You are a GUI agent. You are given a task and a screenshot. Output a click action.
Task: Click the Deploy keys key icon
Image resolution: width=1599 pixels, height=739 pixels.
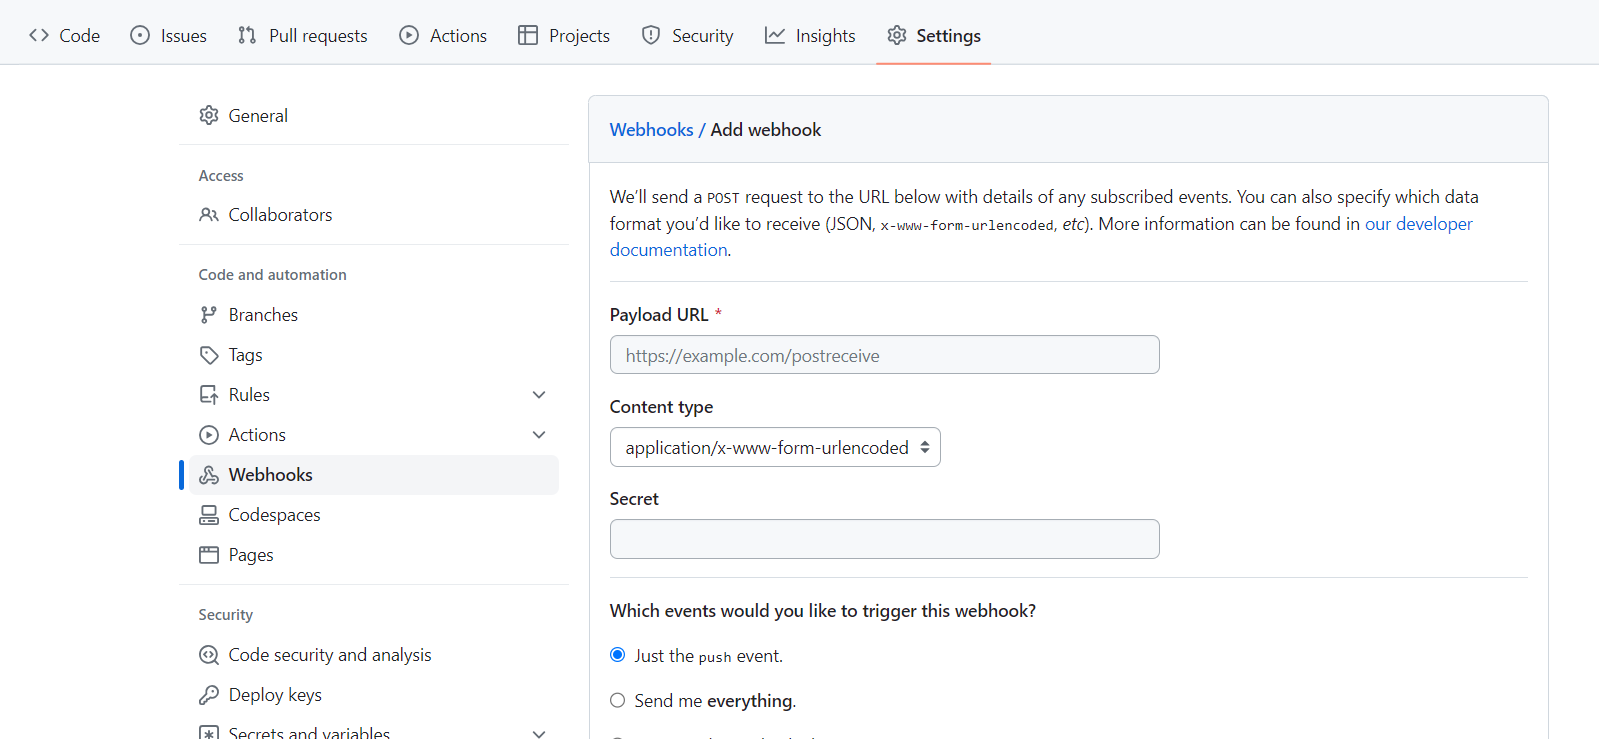click(x=209, y=695)
